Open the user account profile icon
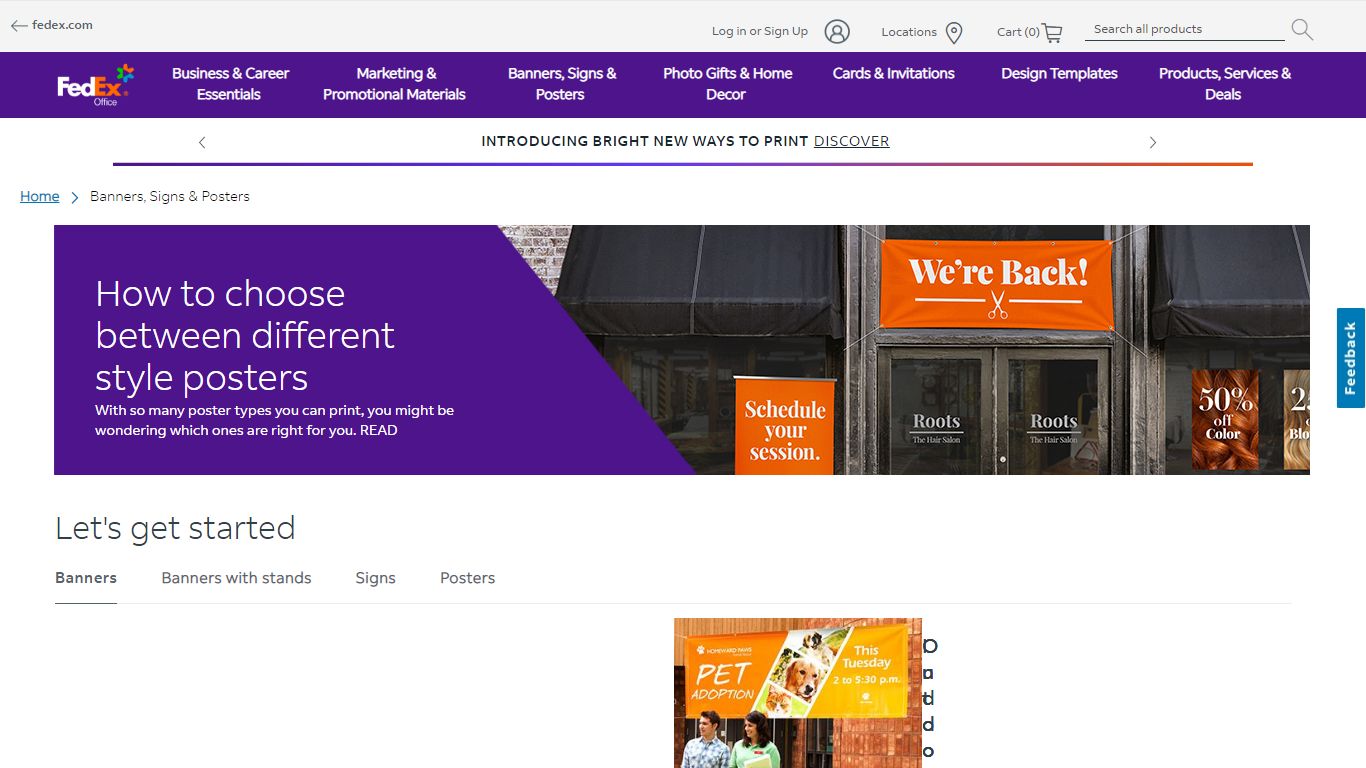This screenshot has height=768, width=1366. tap(837, 32)
